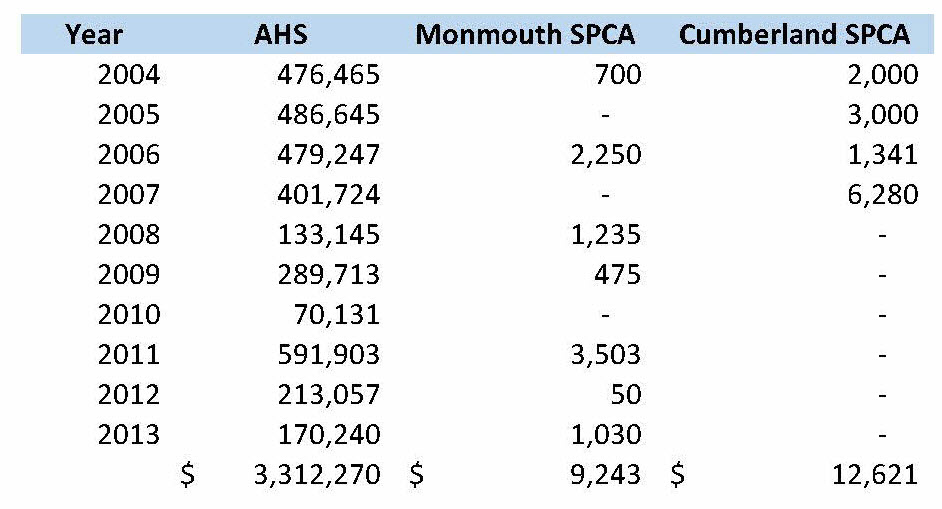Select the 2012 year cell

click(x=128, y=394)
